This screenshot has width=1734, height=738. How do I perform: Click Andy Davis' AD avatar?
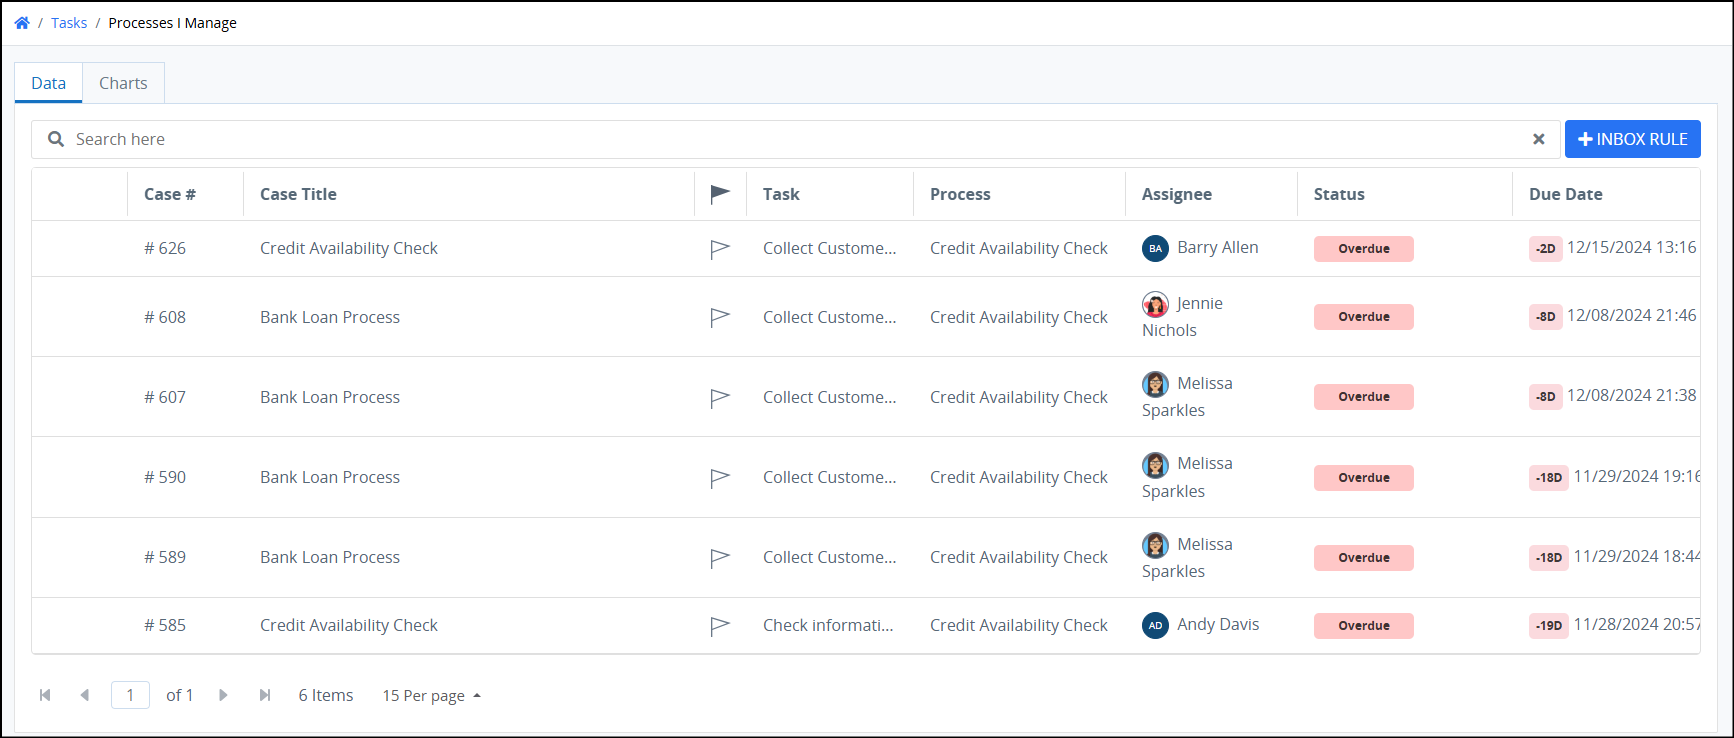pyautogui.click(x=1155, y=625)
